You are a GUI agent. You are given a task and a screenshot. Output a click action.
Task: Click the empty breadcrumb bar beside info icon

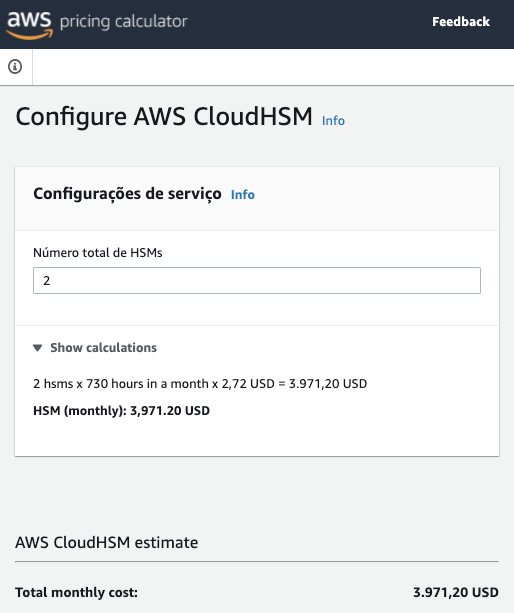click(x=273, y=67)
